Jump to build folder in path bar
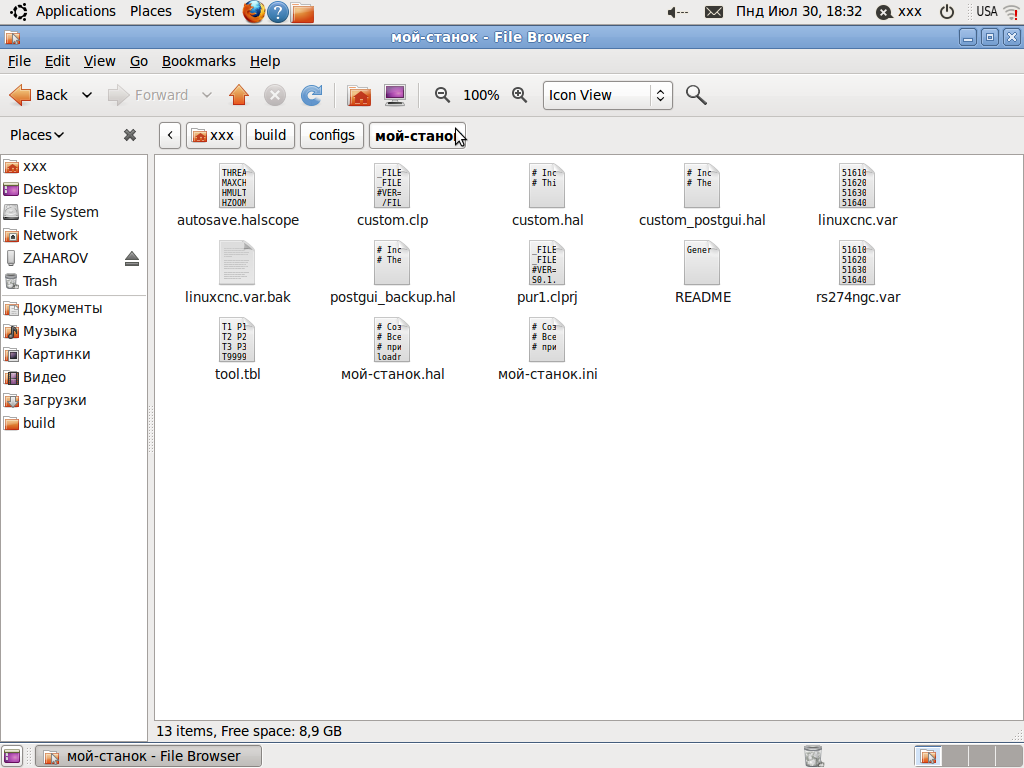This screenshot has height=768, width=1024. pos(270,135)
